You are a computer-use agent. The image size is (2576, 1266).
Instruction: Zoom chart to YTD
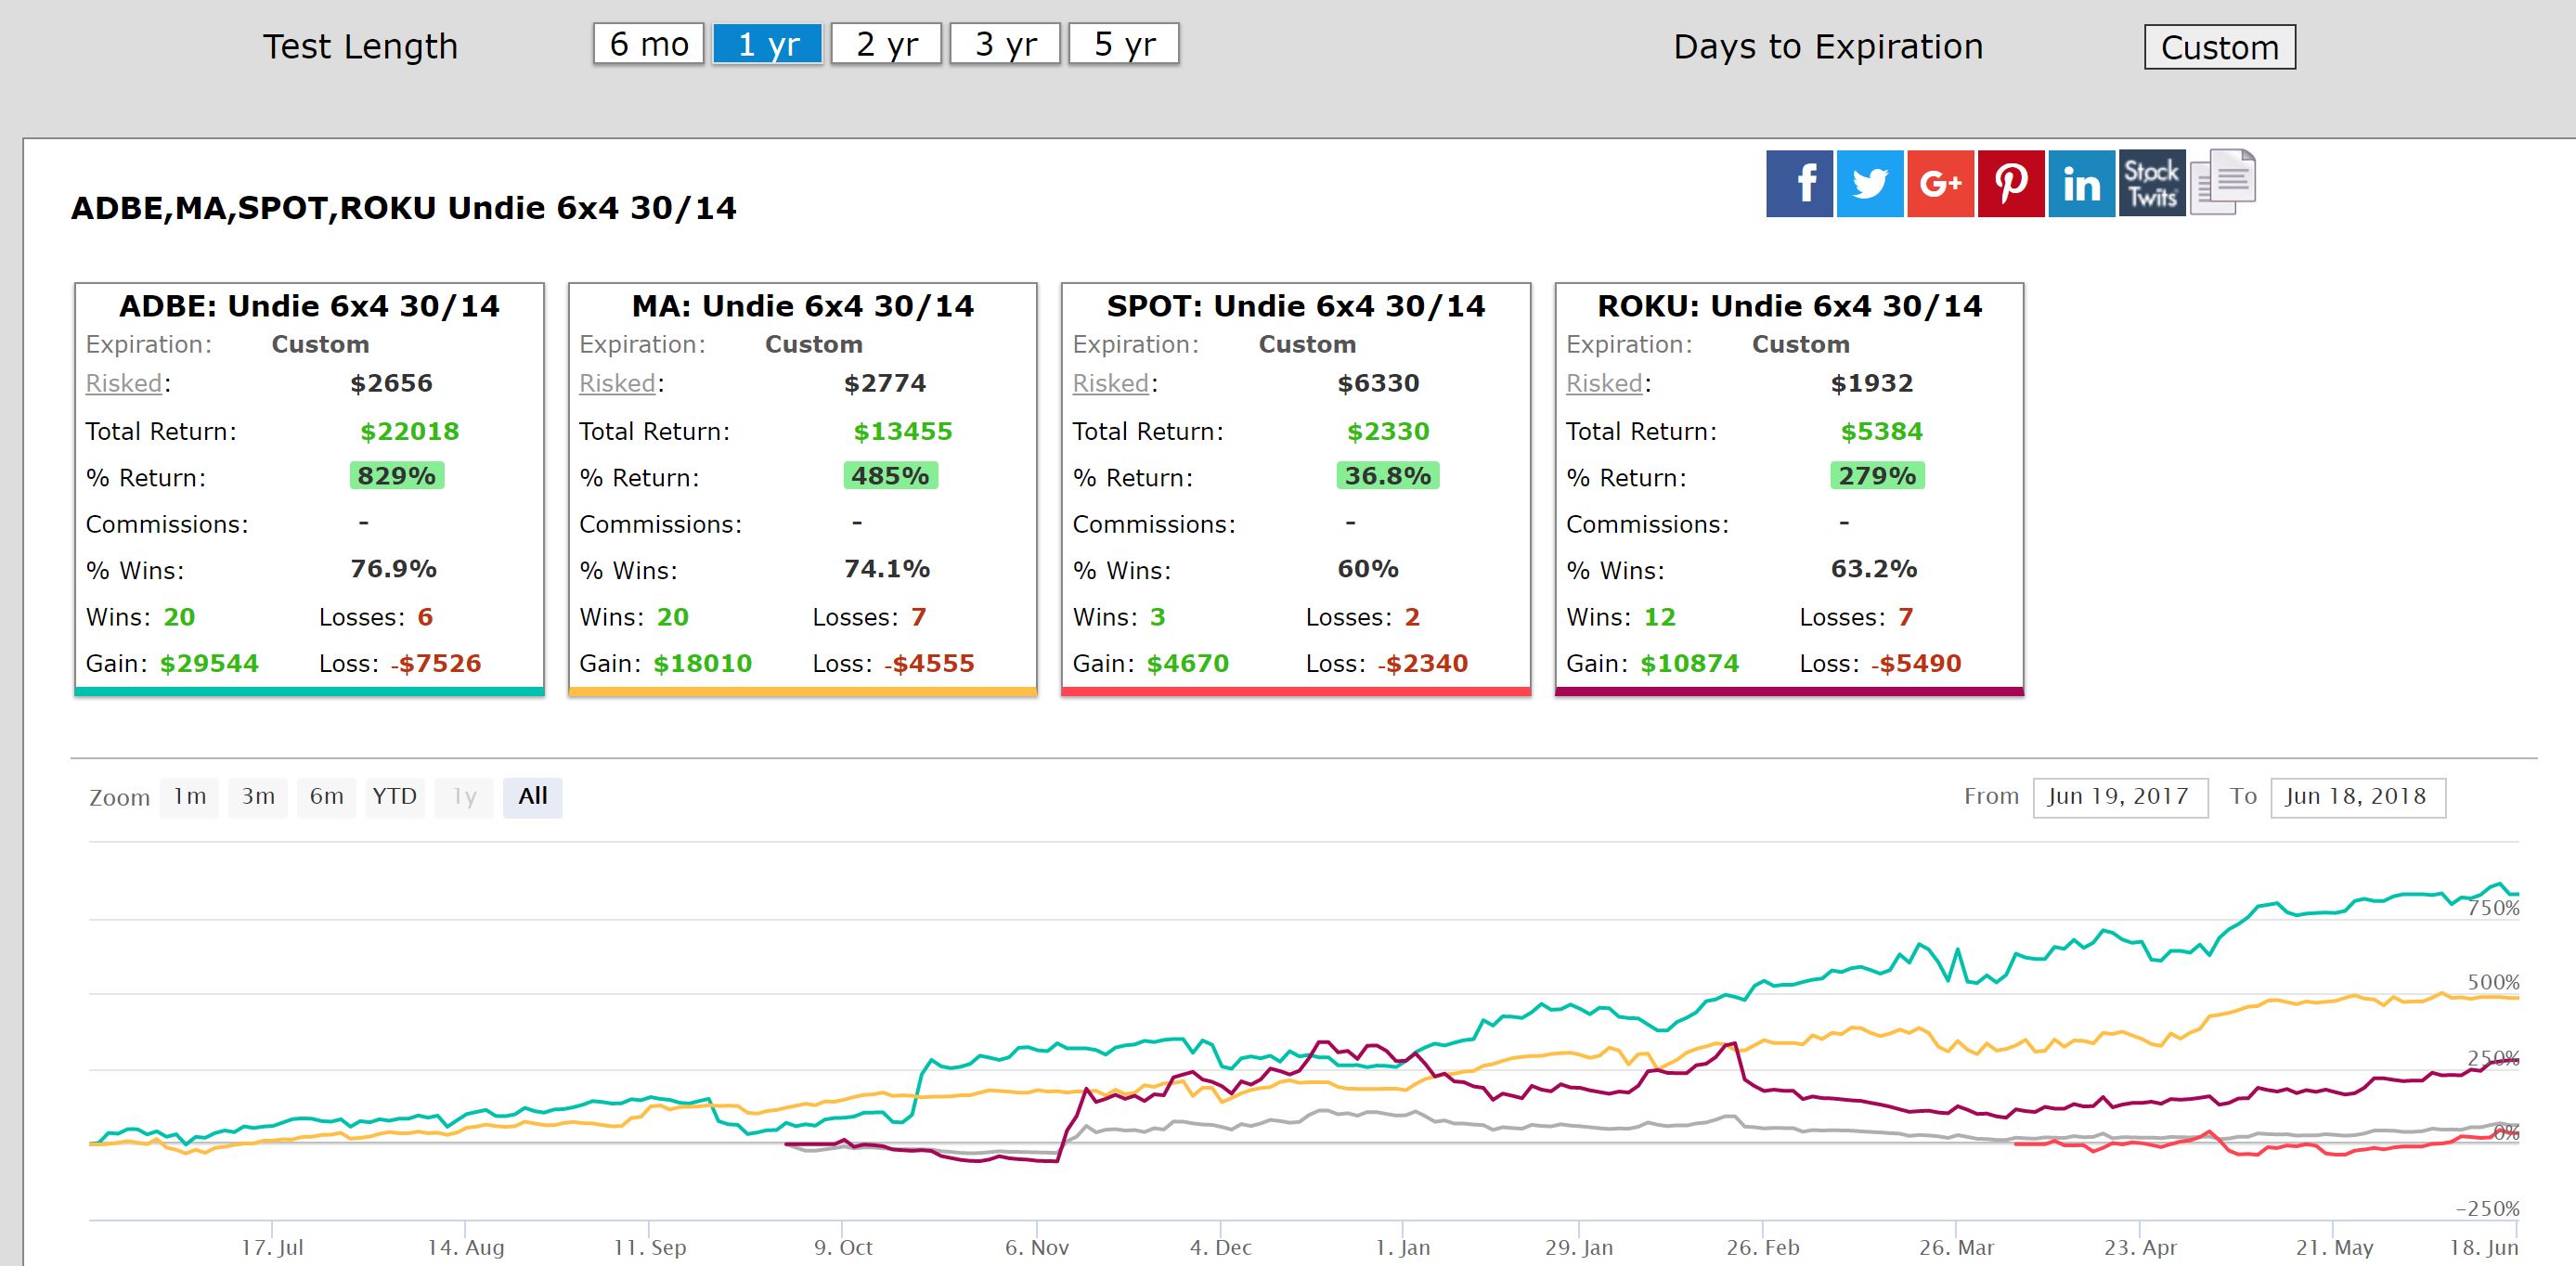(x=394, y=797)
